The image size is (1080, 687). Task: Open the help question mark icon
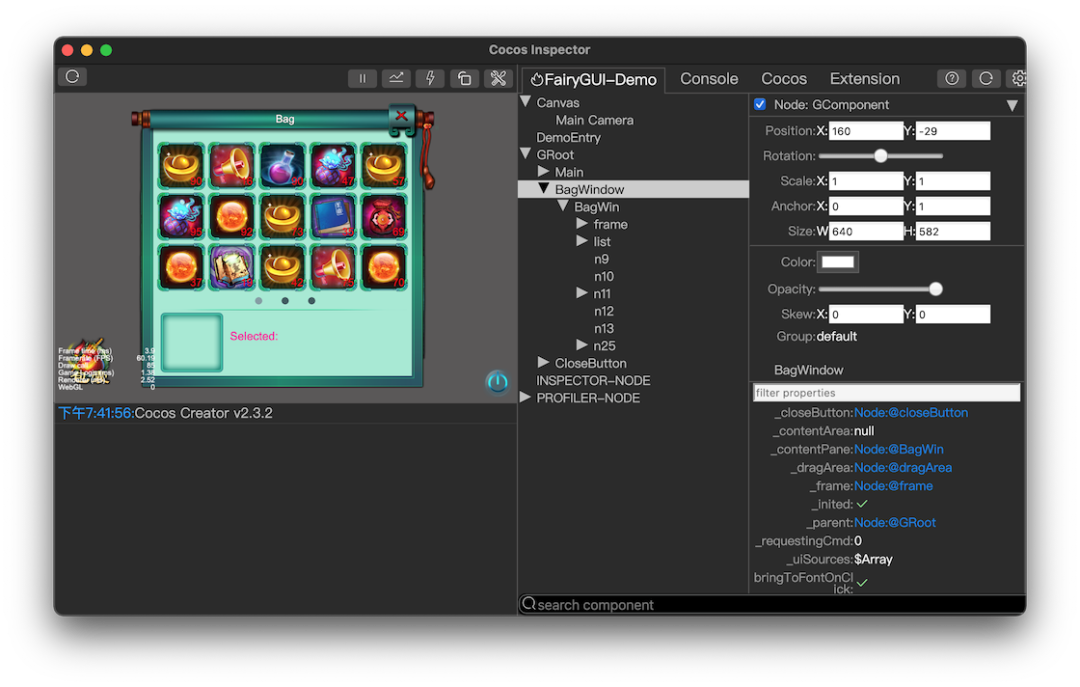[952, 79]
